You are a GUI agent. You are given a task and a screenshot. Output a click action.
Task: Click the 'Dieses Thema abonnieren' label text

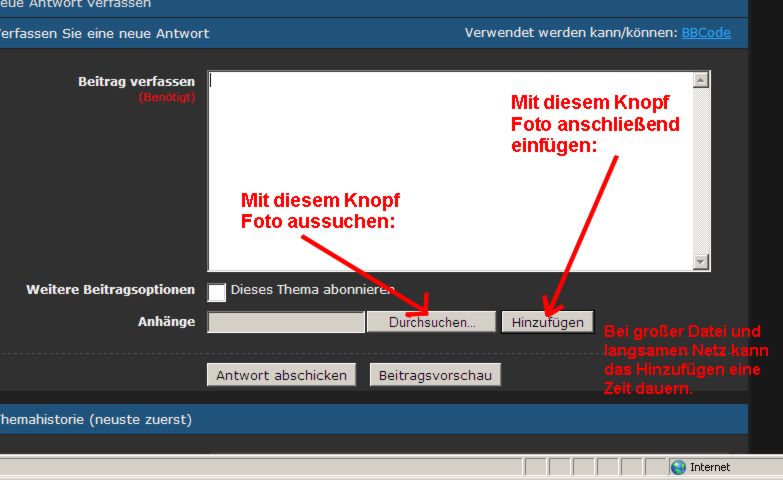[310, 290]
